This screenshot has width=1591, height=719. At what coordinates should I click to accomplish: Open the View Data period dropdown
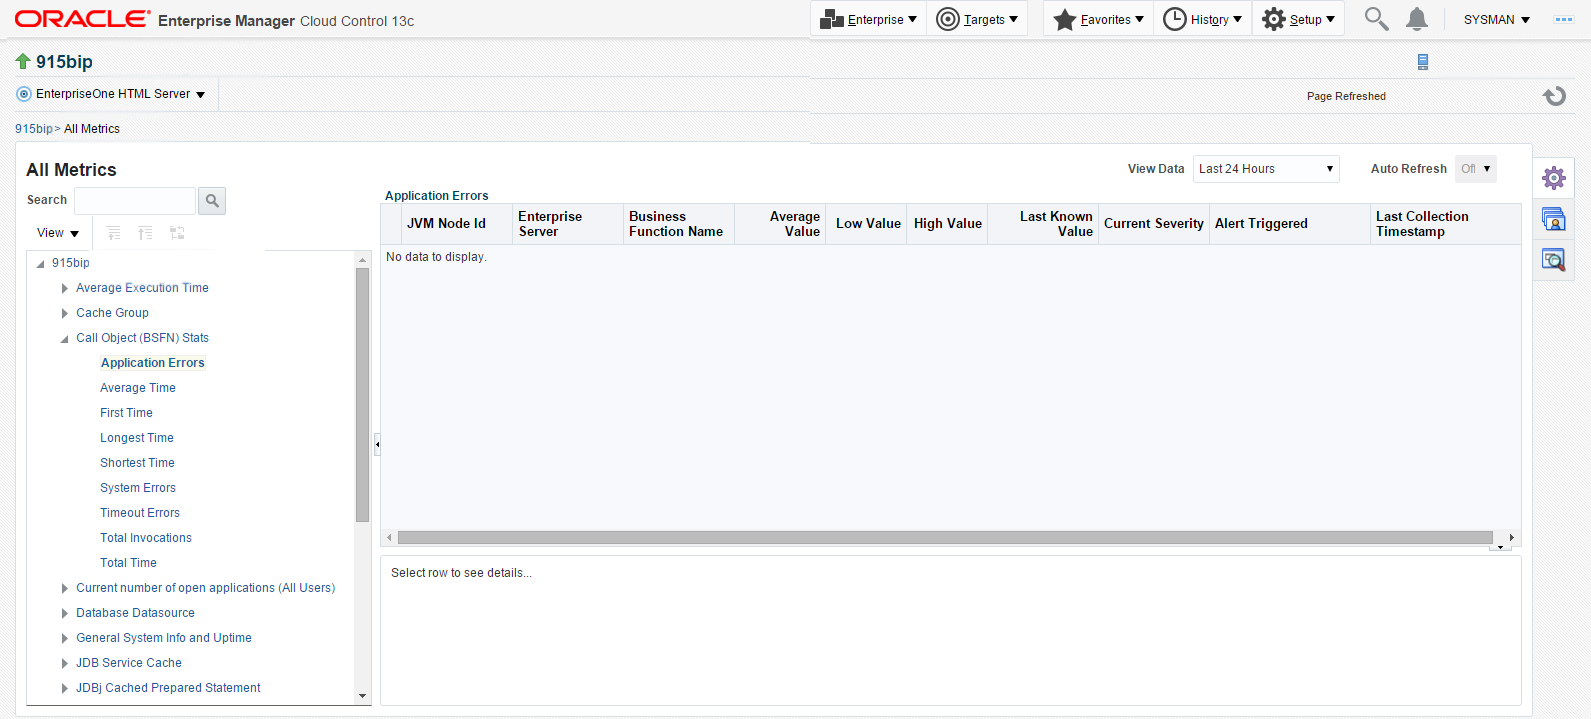point(1266,169)
